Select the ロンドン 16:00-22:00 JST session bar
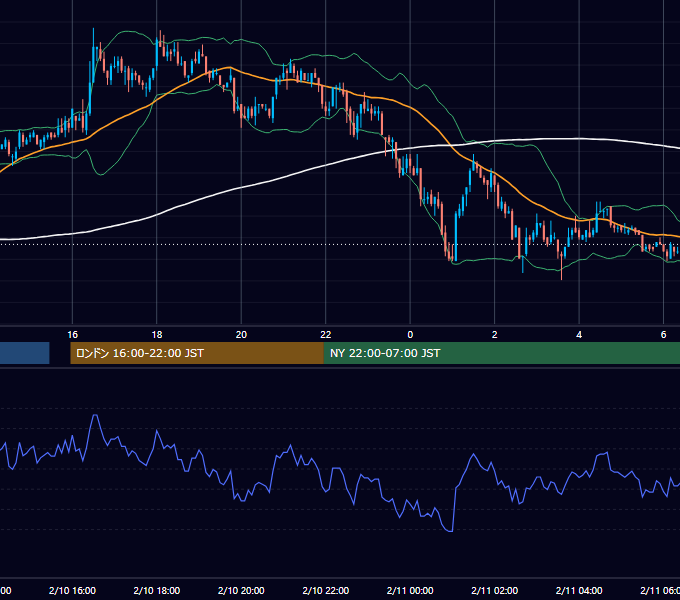The height and width of the screenshot is (600, 680). coord(197,353)
